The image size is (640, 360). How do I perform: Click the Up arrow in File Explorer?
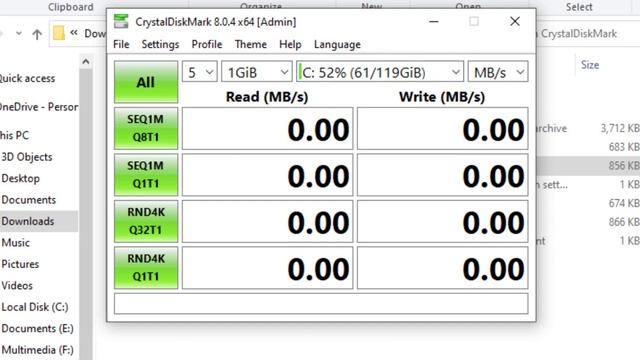37,34
